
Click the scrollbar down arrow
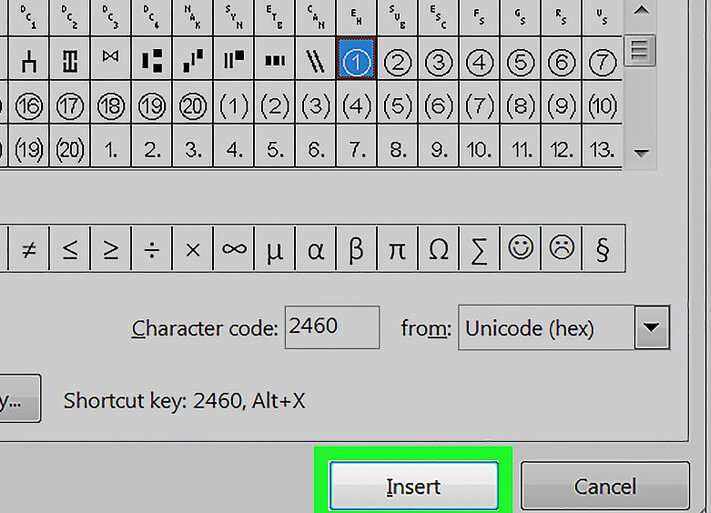[641, 154]
